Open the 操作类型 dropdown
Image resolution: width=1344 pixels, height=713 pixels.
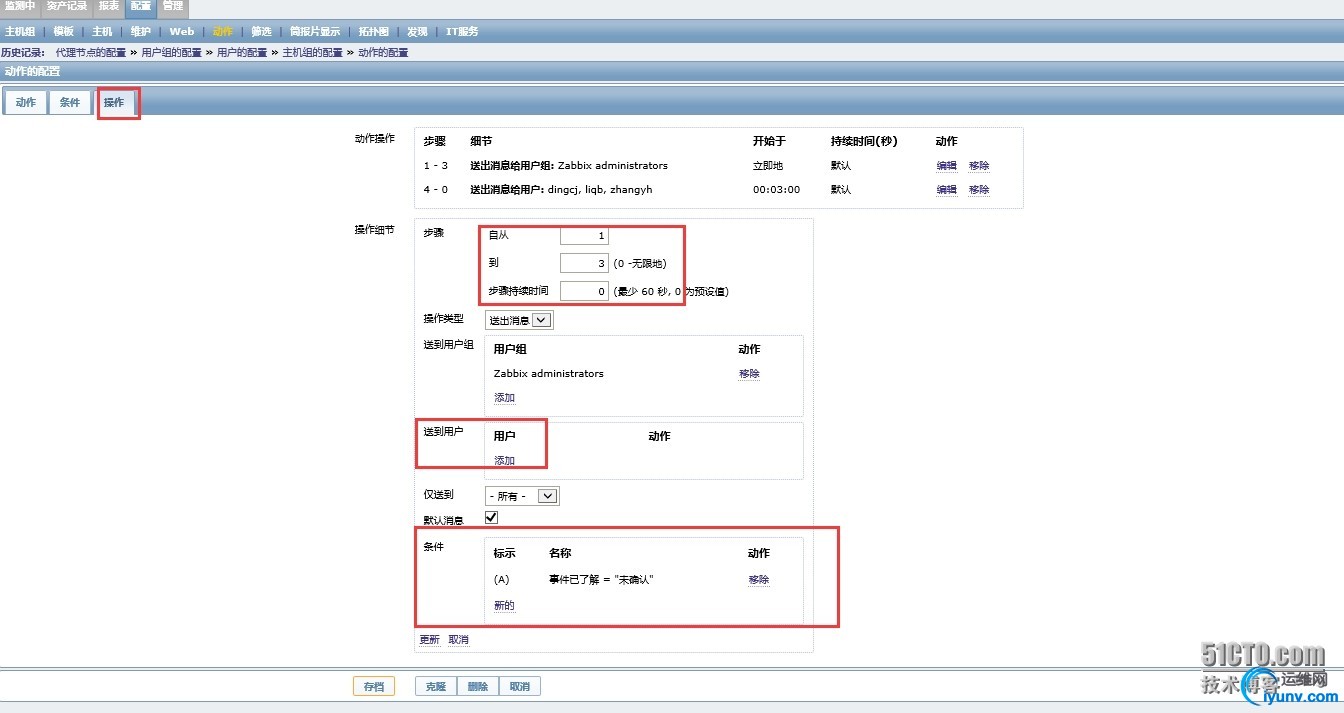[519, 320]
